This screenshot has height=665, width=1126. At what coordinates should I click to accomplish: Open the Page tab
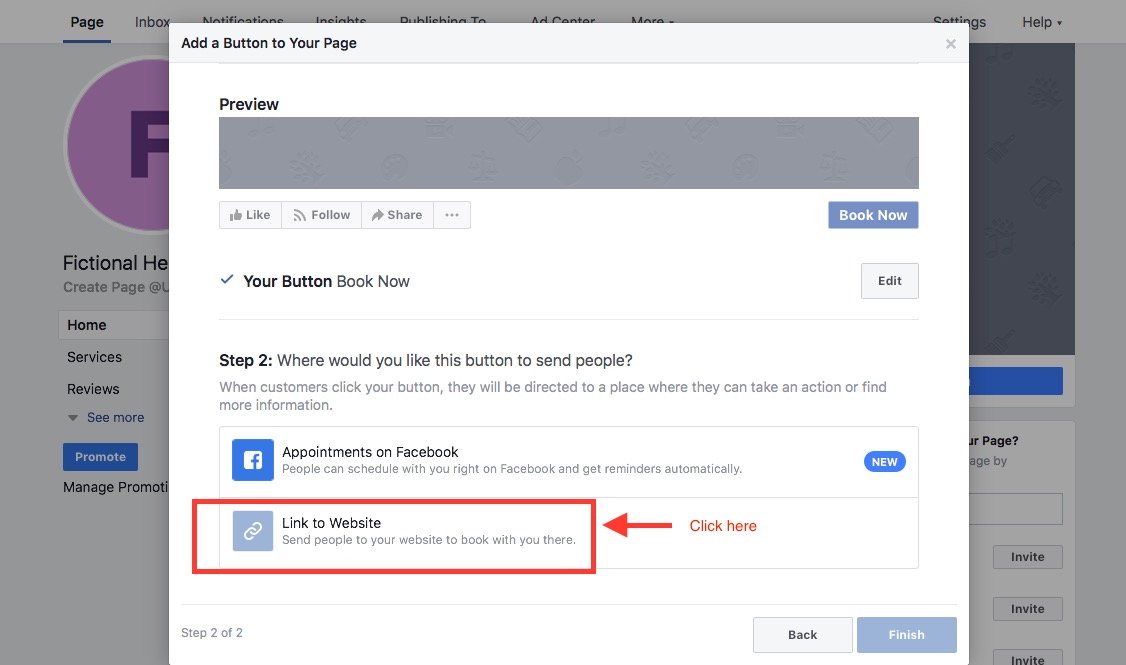pyautogui.click(x=87, y=22)
